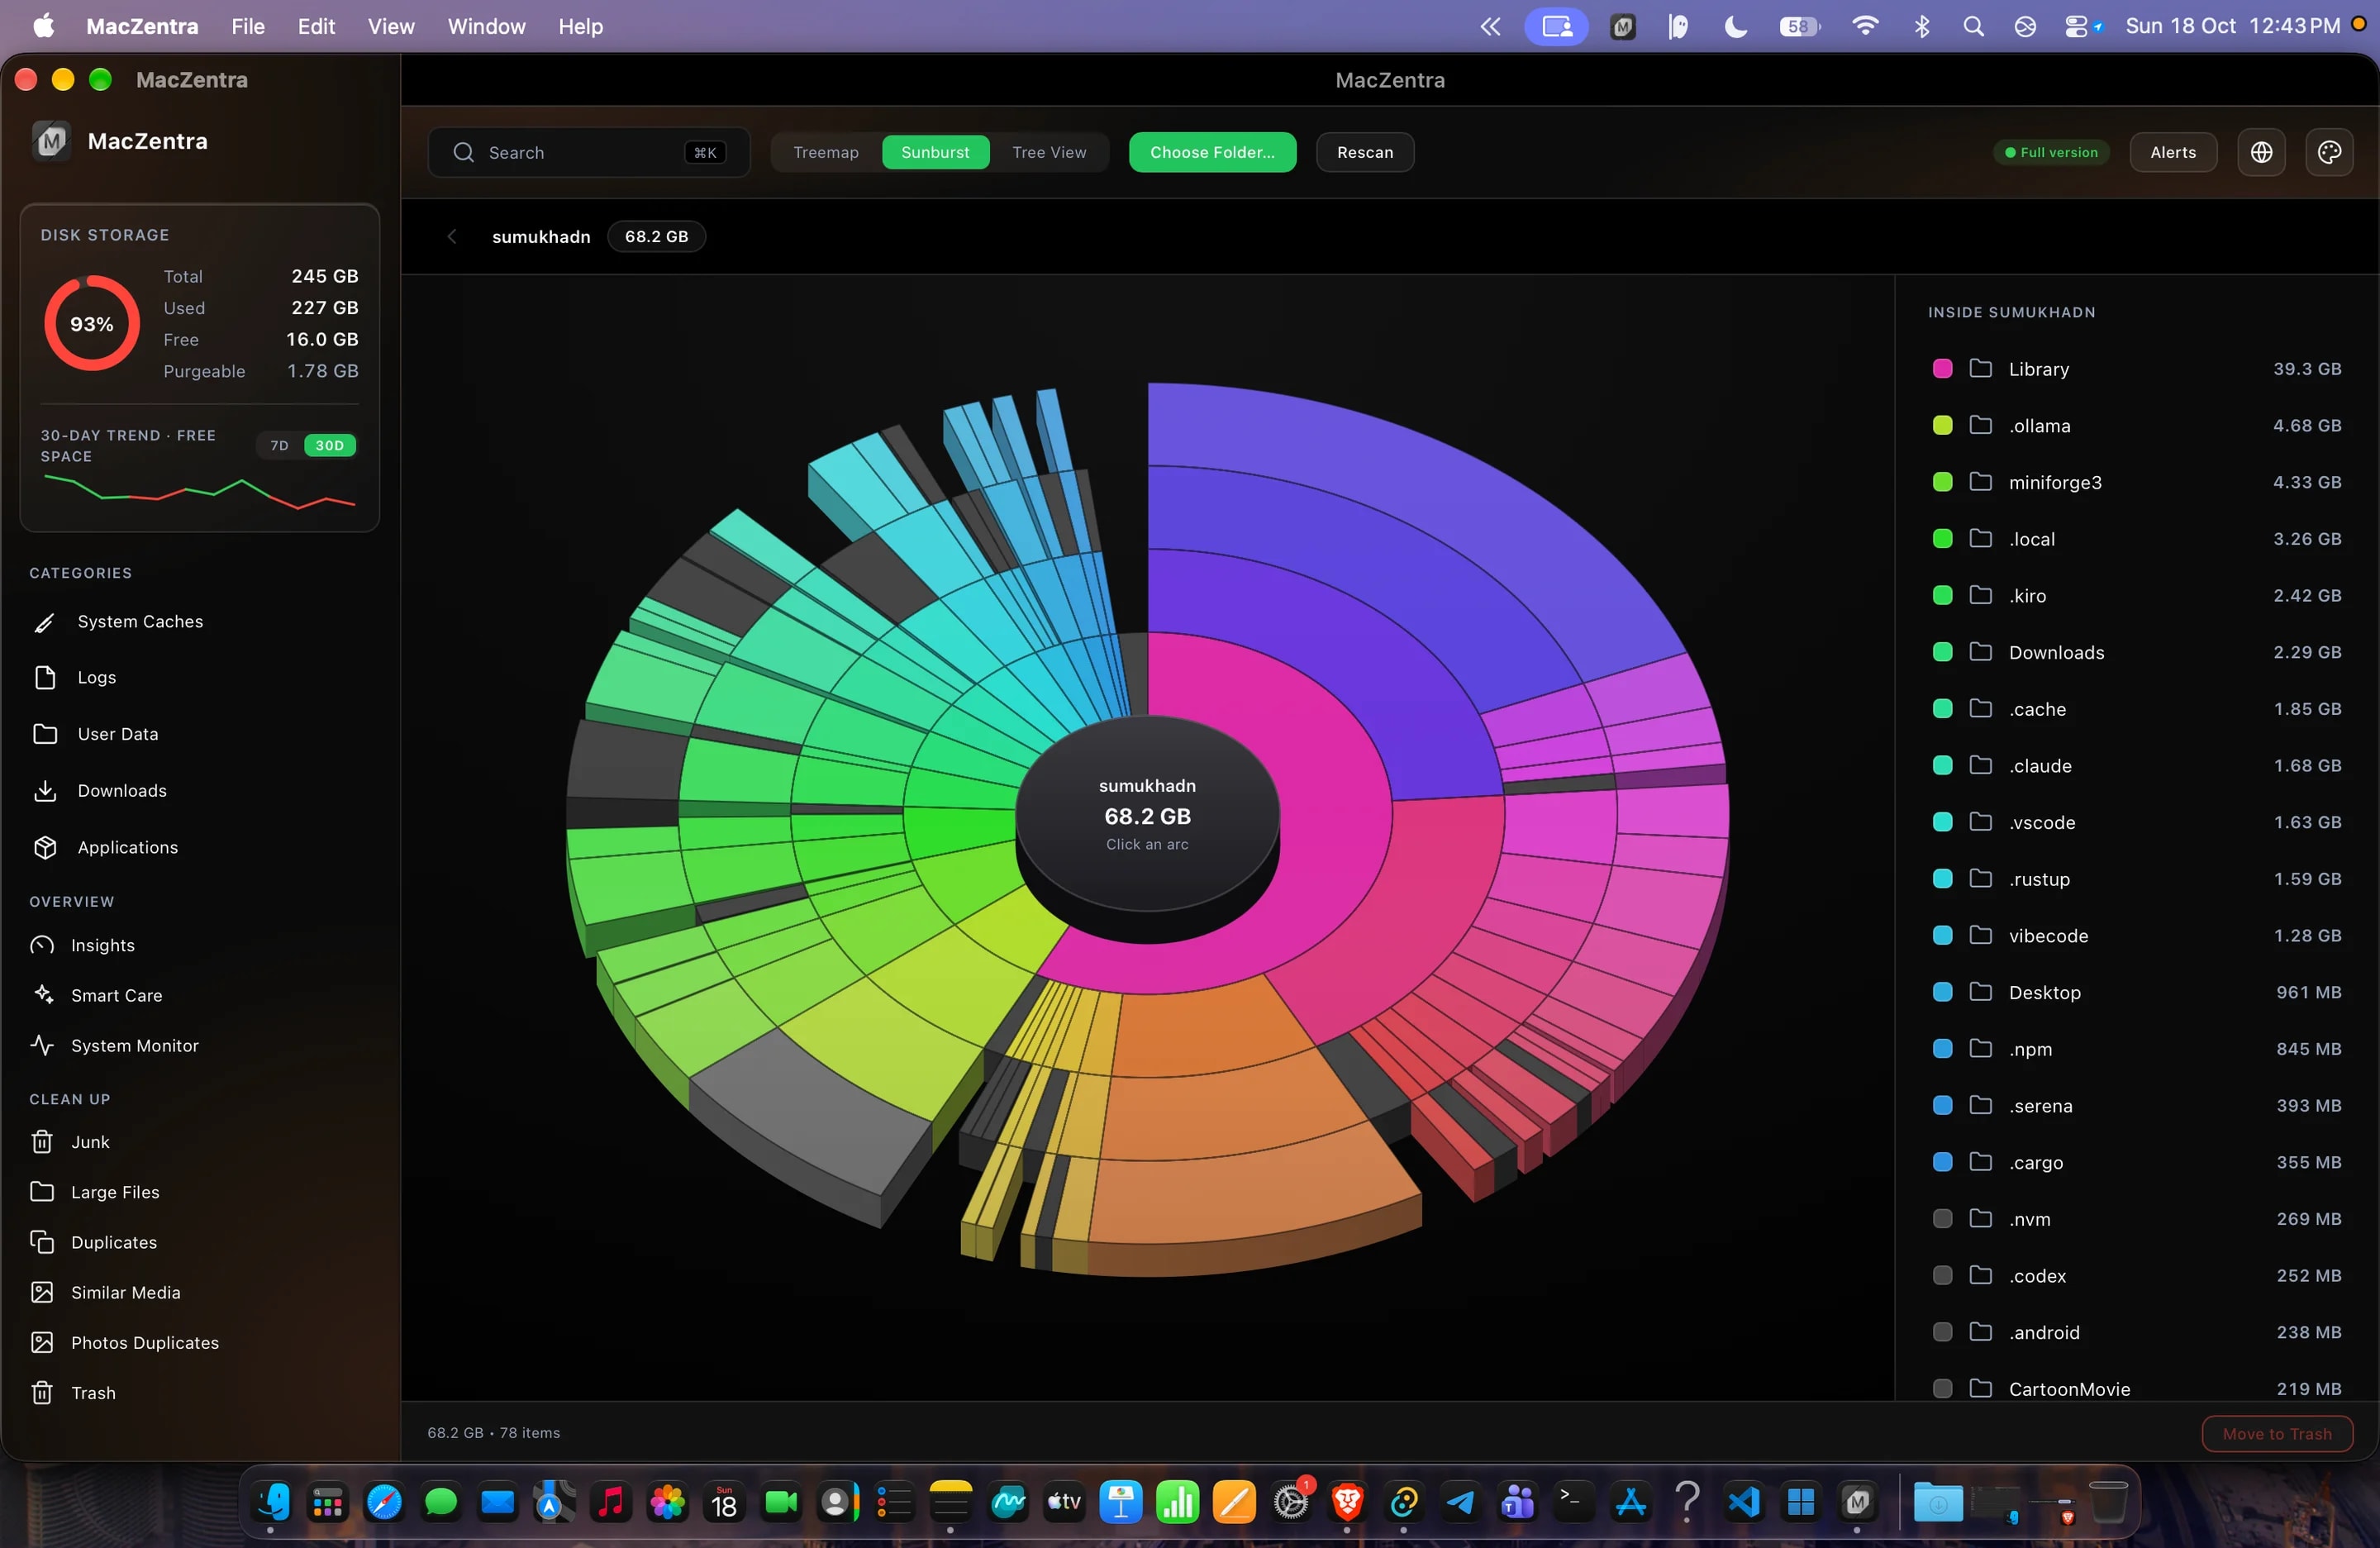Viewport: 2380px width, 1548px height.
Task: Open the View menu
Action: (390, 26)
